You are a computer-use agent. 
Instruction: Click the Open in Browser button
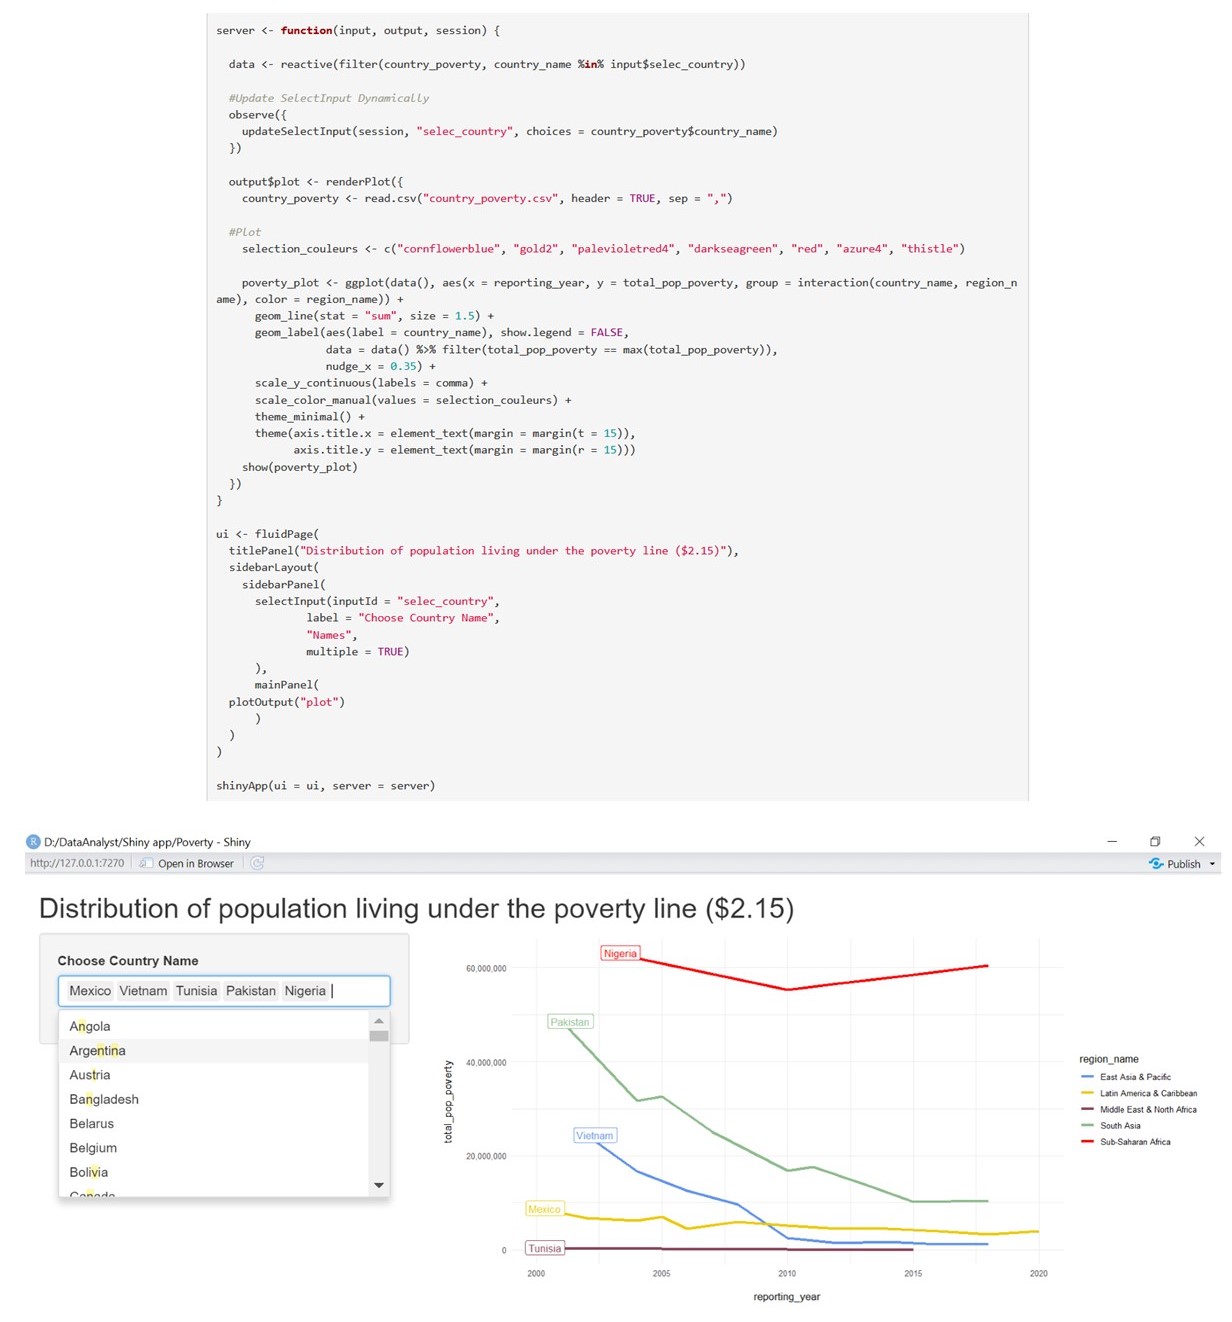tap(187, 863)
